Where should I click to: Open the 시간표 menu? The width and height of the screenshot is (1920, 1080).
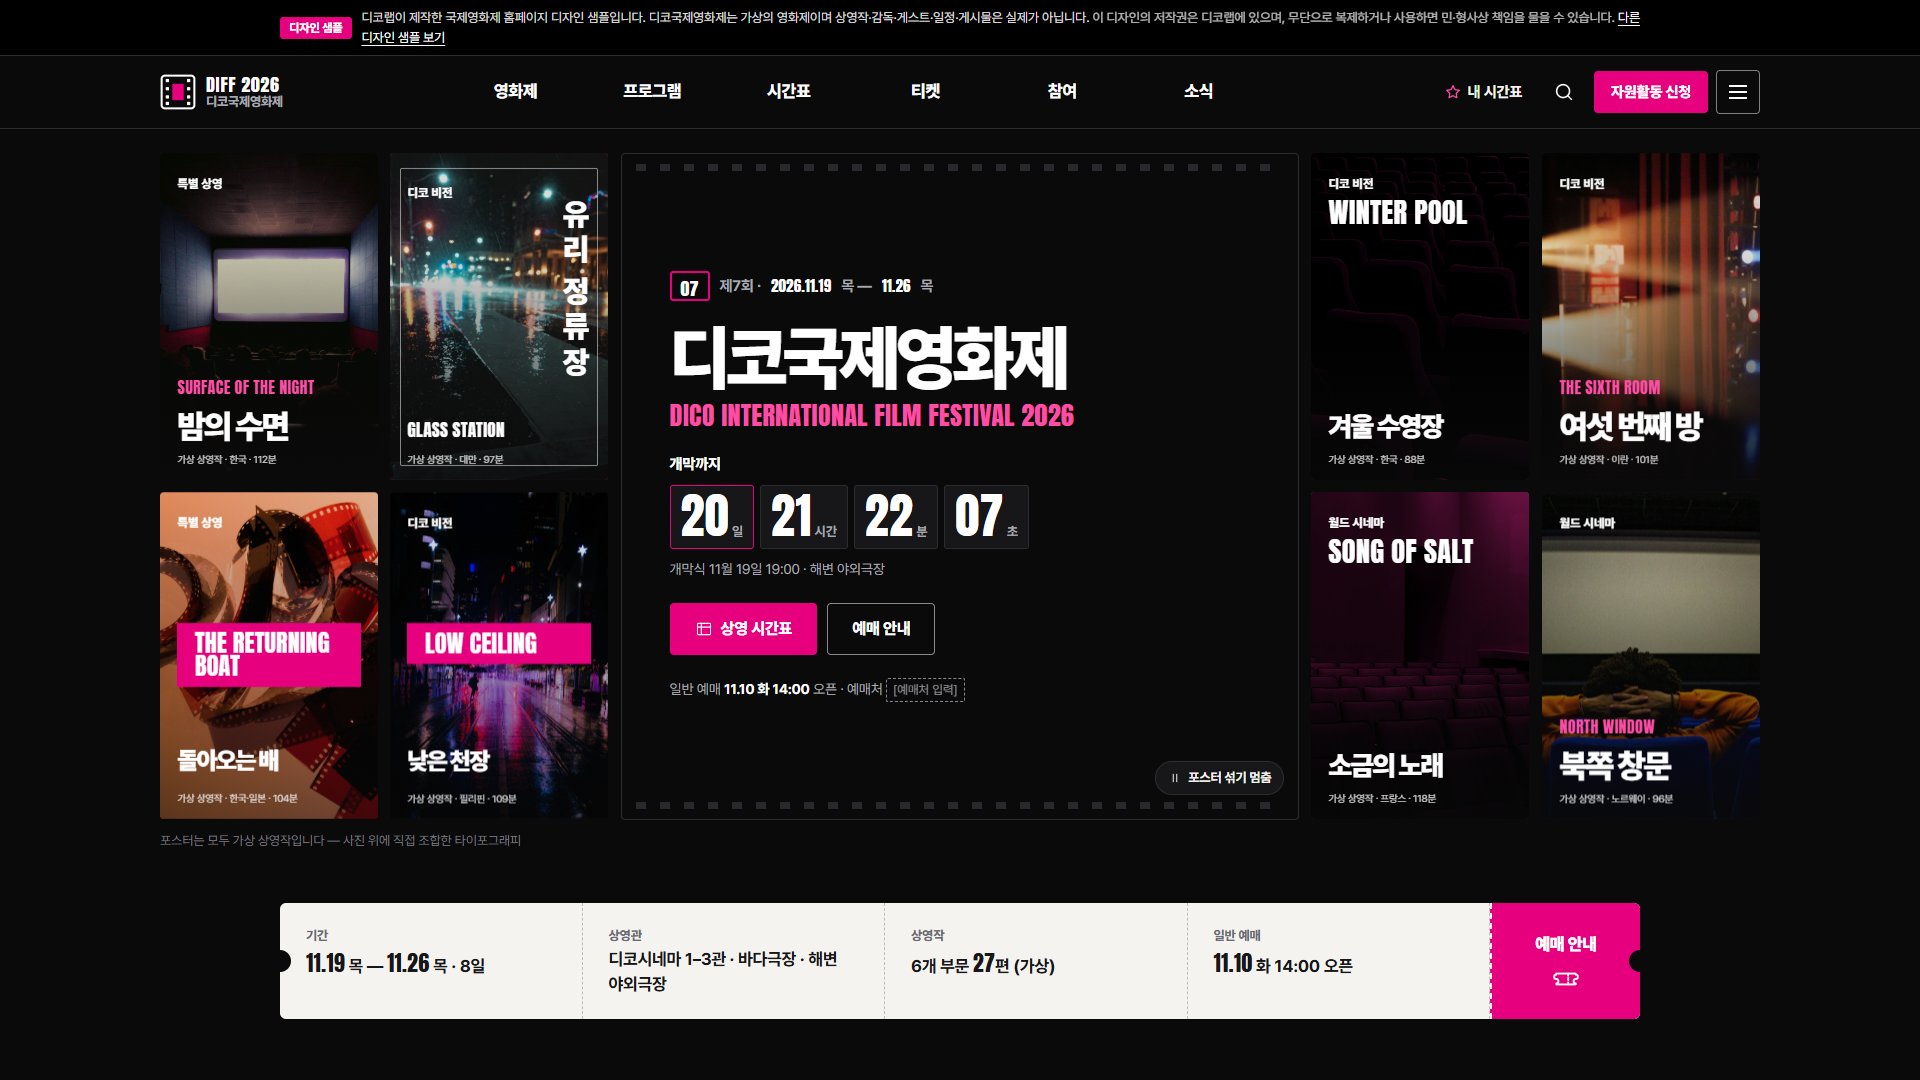789,91
